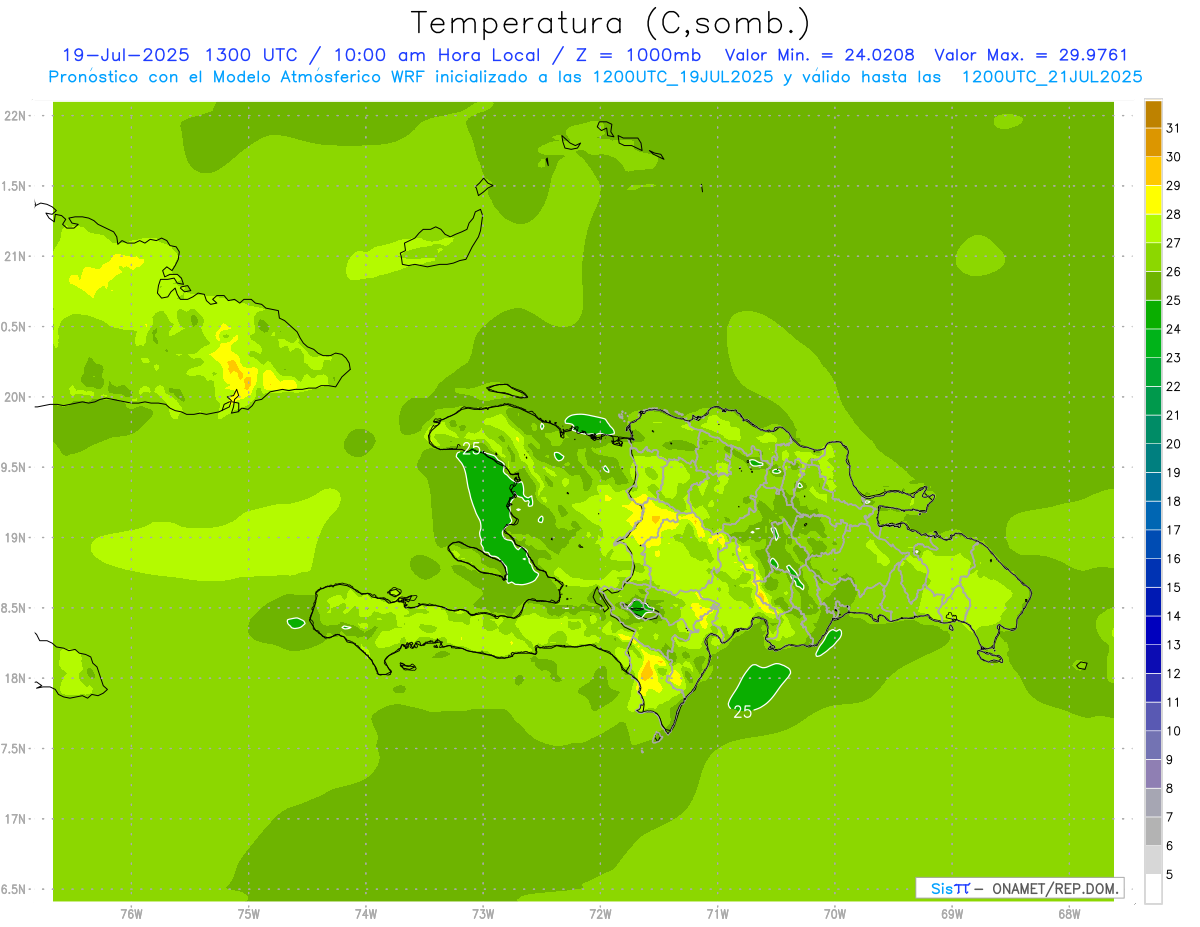This screenshot has height=927, width=1200.
Task: Click the '19N' latitude label
Action: [17, 537]
